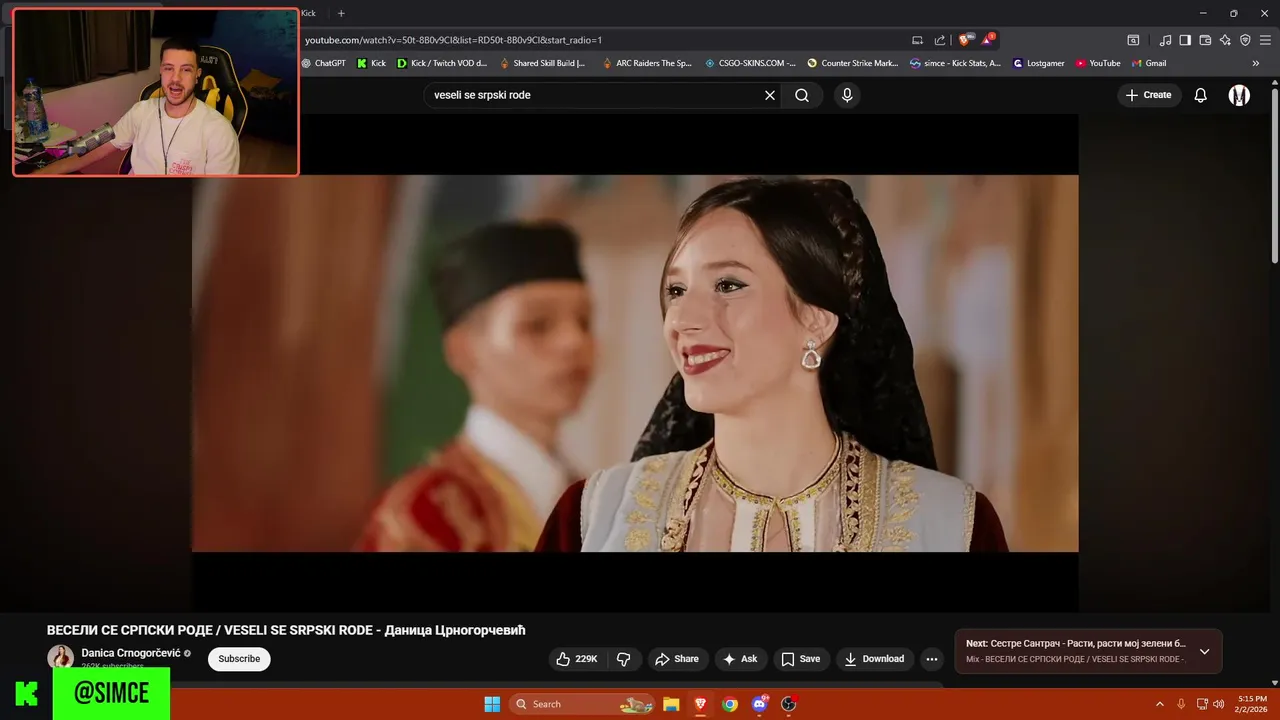1280x720 pixels.
Task: Open the Kick bookmark
Action: (x=371, y=63)
